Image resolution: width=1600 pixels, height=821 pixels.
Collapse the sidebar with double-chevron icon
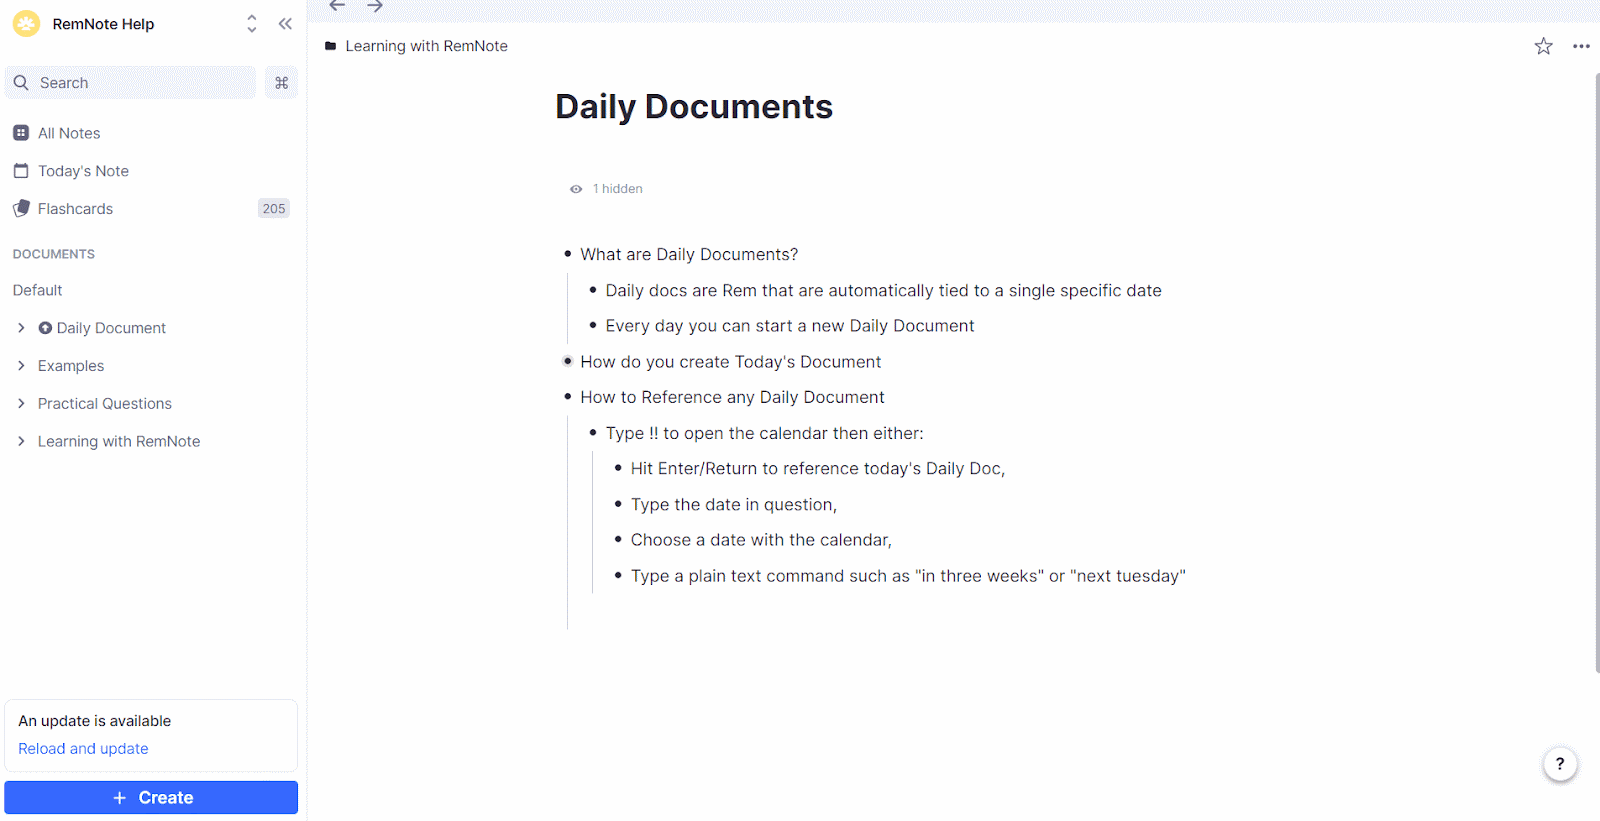[x=285, y=24]
